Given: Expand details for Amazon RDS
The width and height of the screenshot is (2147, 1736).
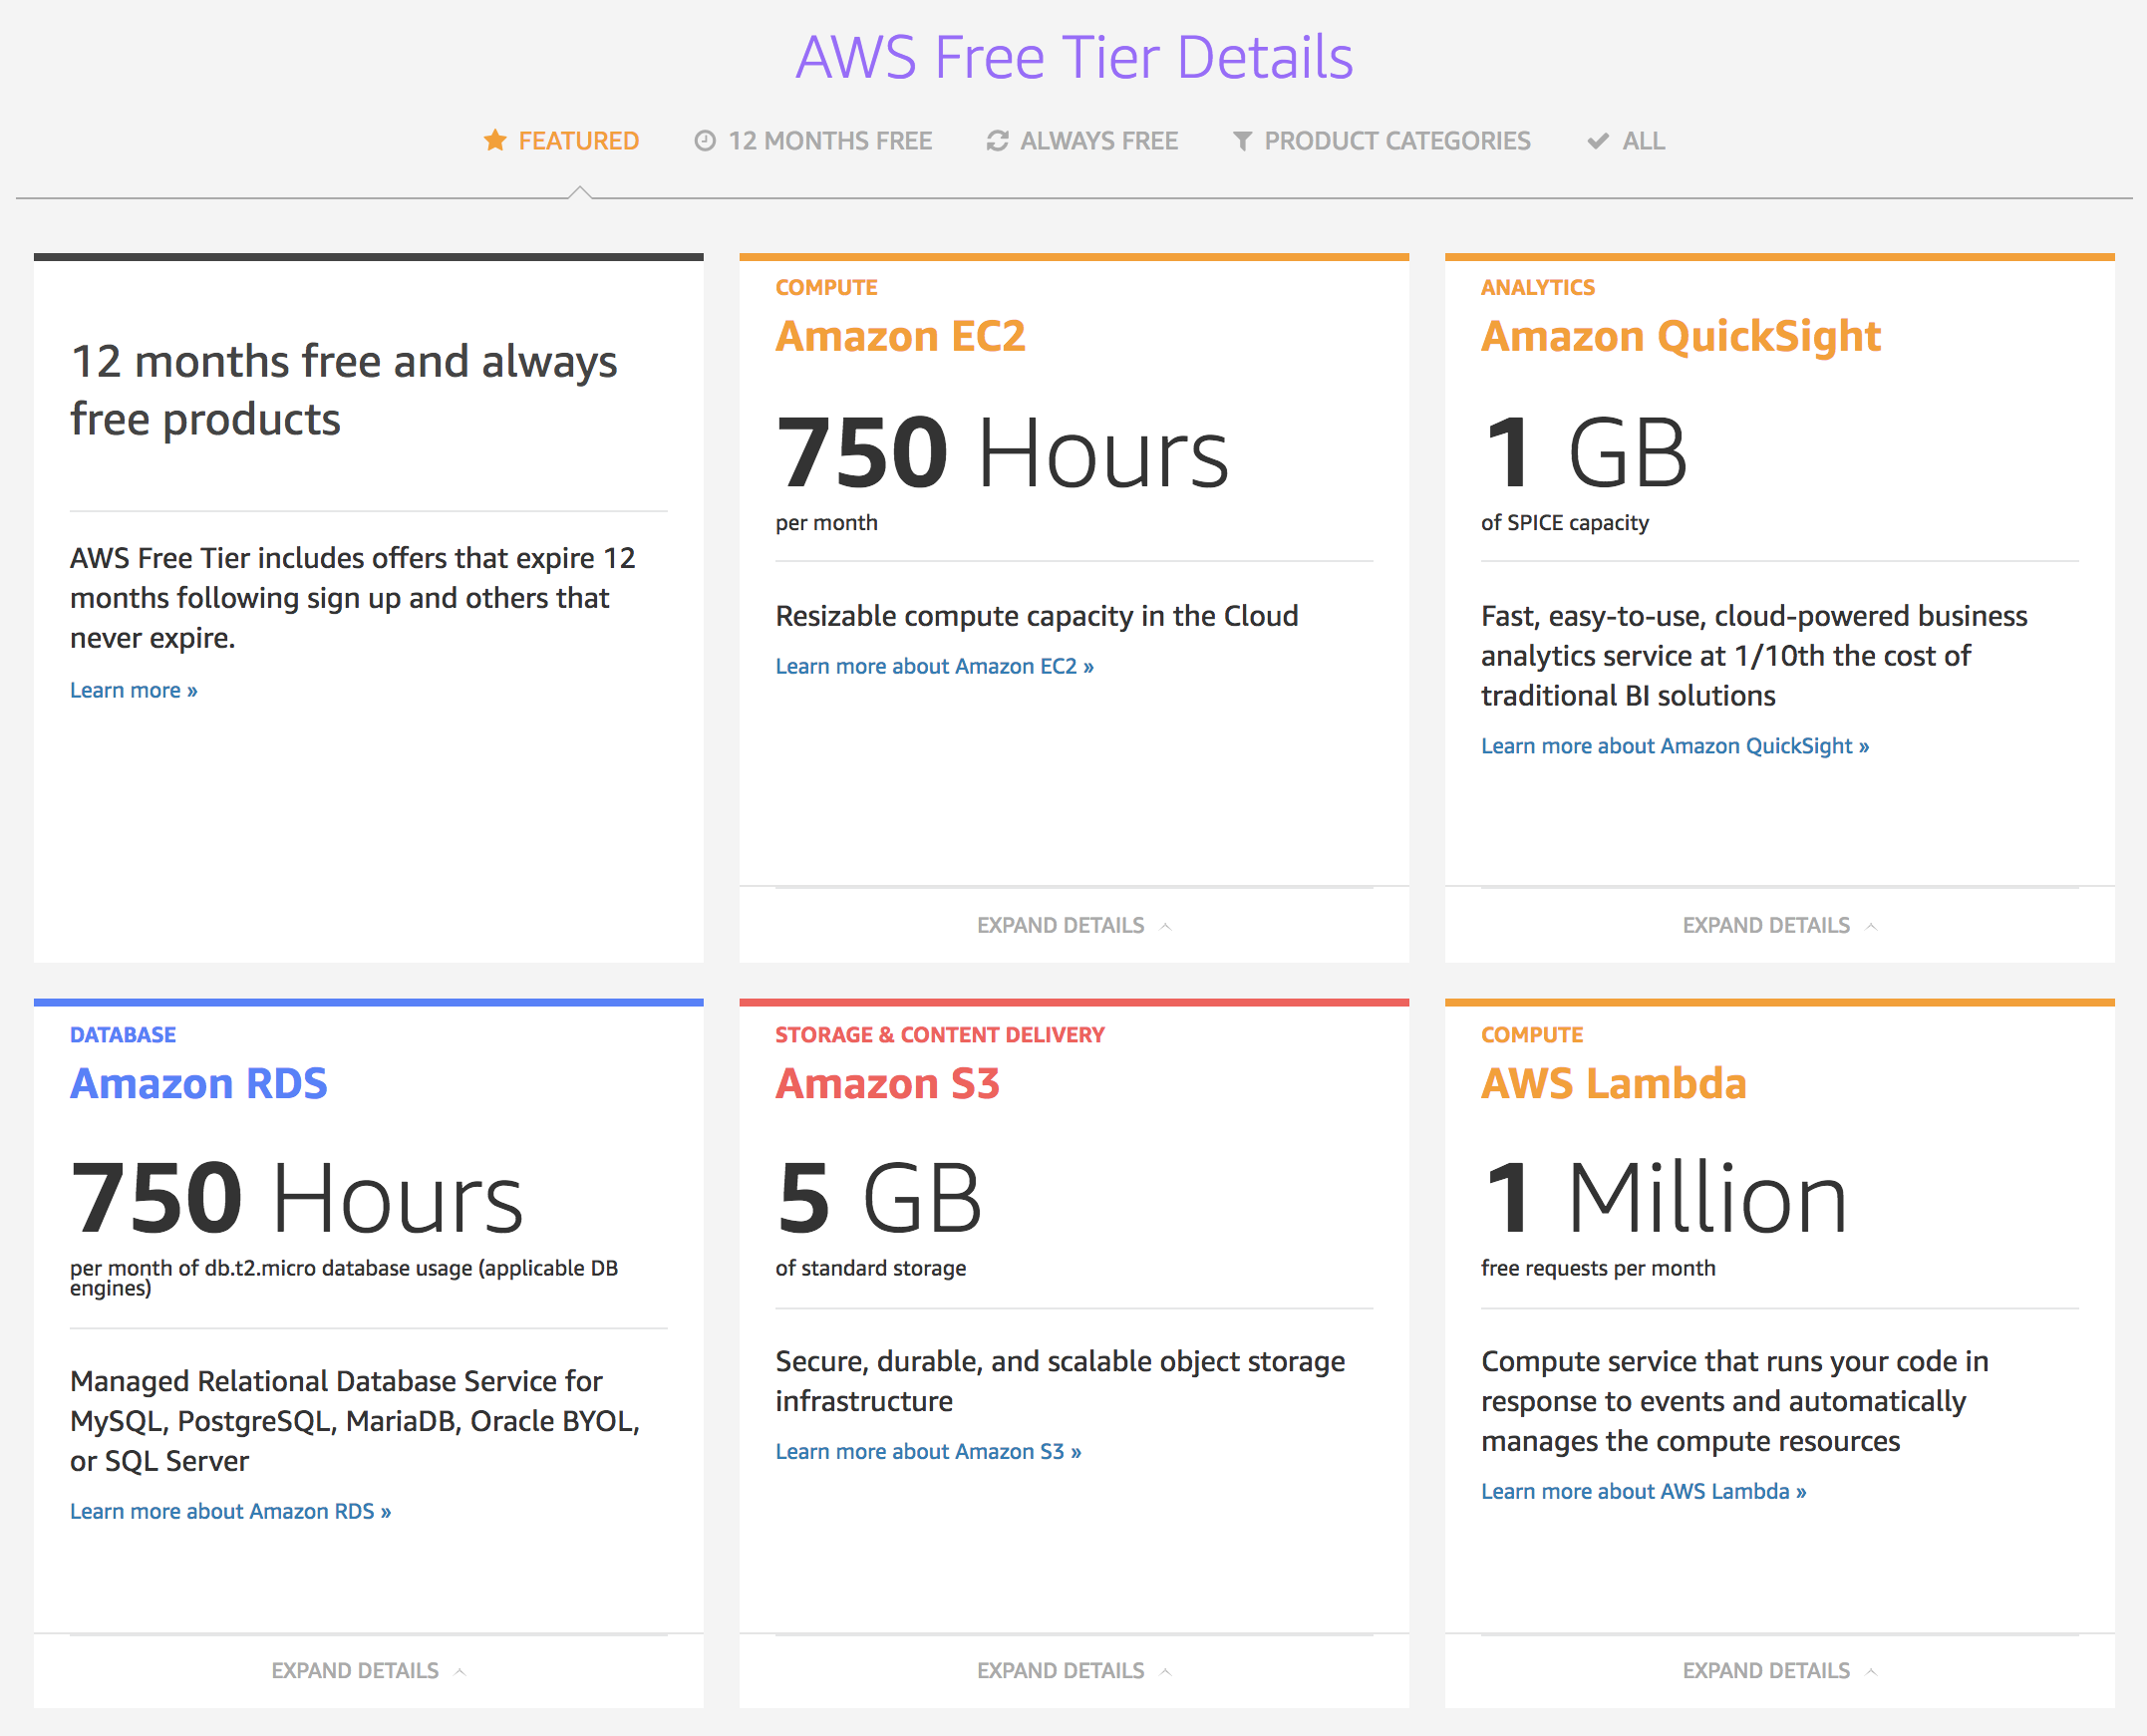Looking at the screenshot, I should (x=368, y=1670).
